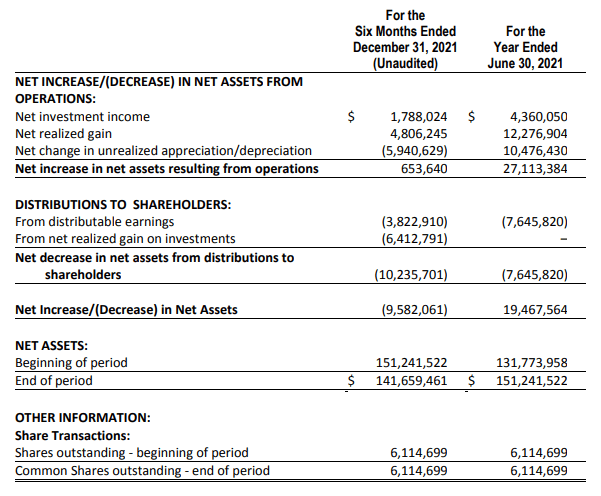
Task: Click the value (6,412,791)
Action: tap(414, 239)
